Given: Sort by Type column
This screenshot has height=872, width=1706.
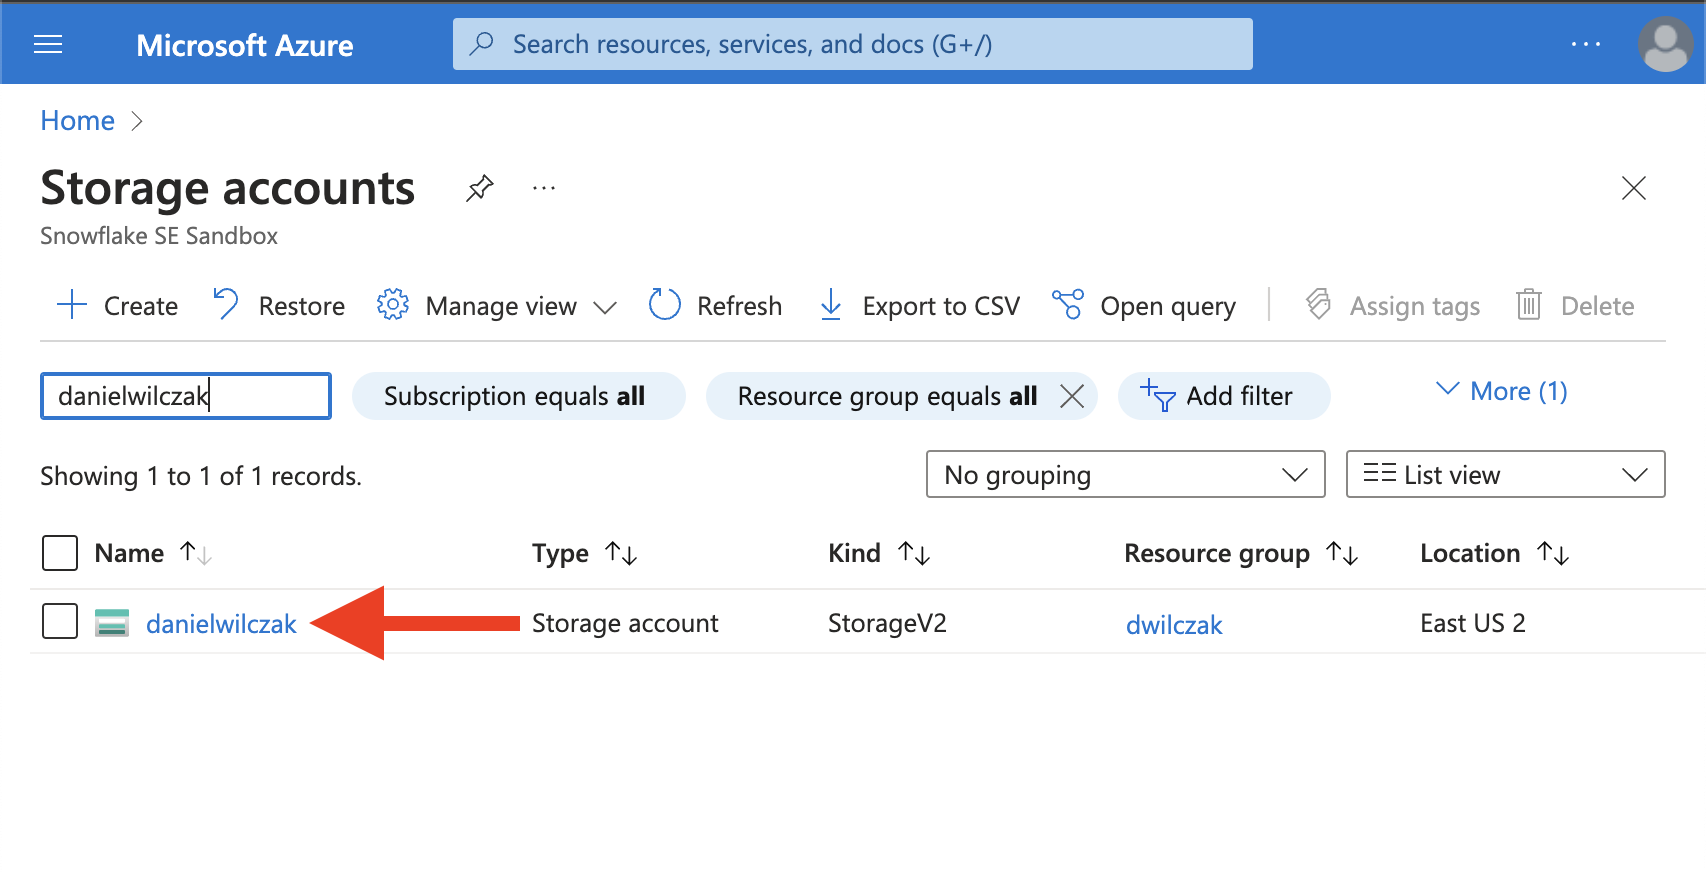Looking at the screenshot, I should (x=585, y=553).
